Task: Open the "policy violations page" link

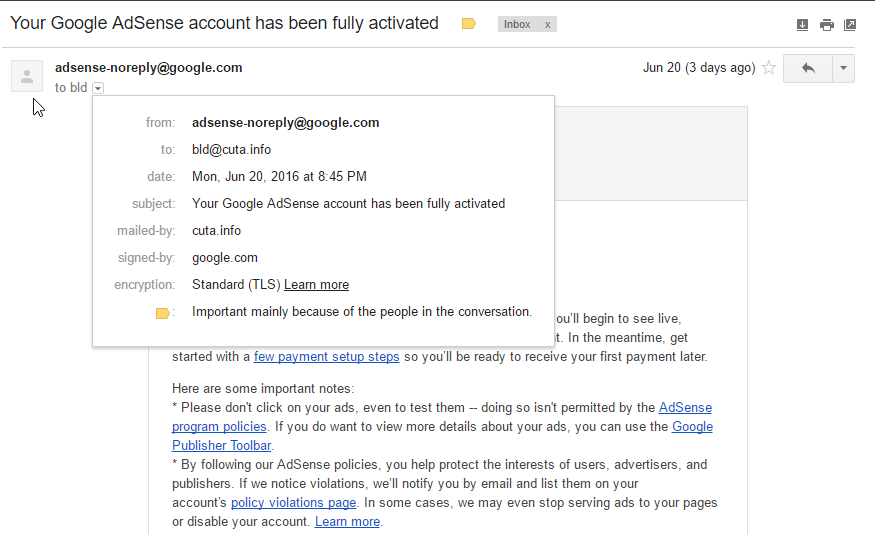Action: tap(293, 502)
